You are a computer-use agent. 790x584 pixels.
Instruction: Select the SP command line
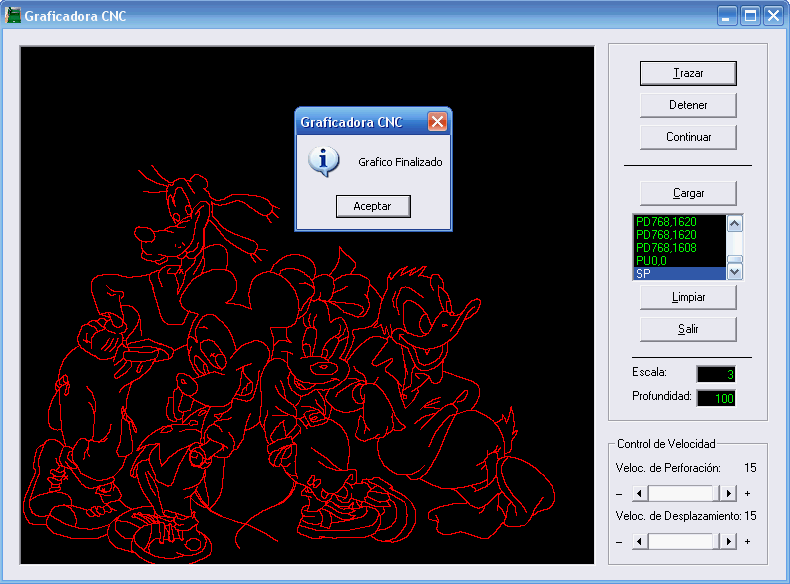tap(680, 273)
